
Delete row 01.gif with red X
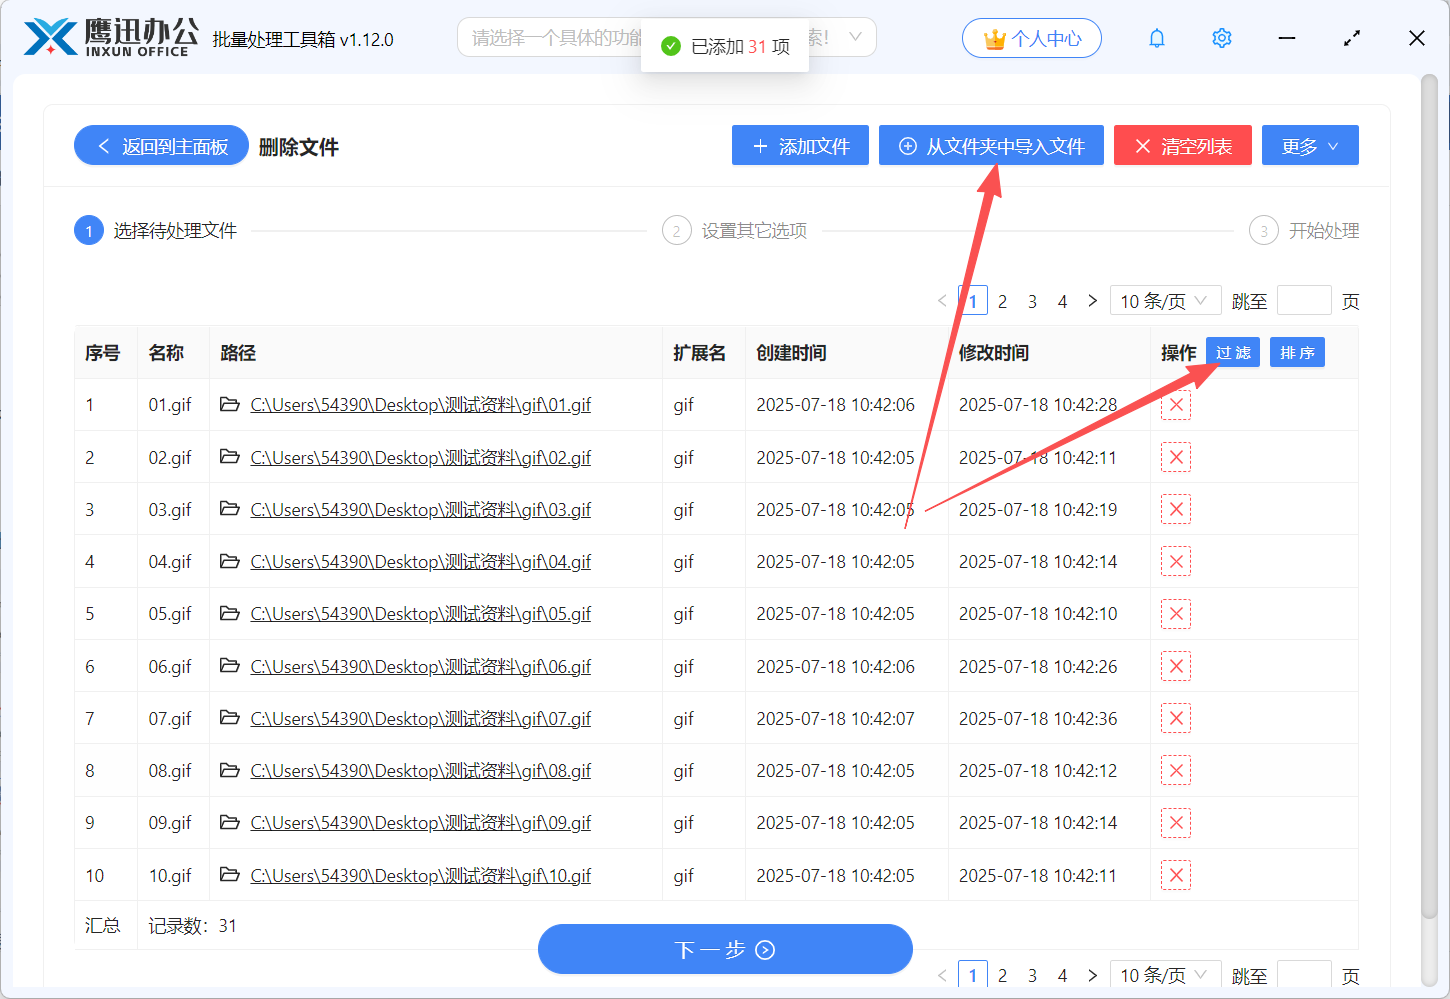click(x=1176, y=405)
